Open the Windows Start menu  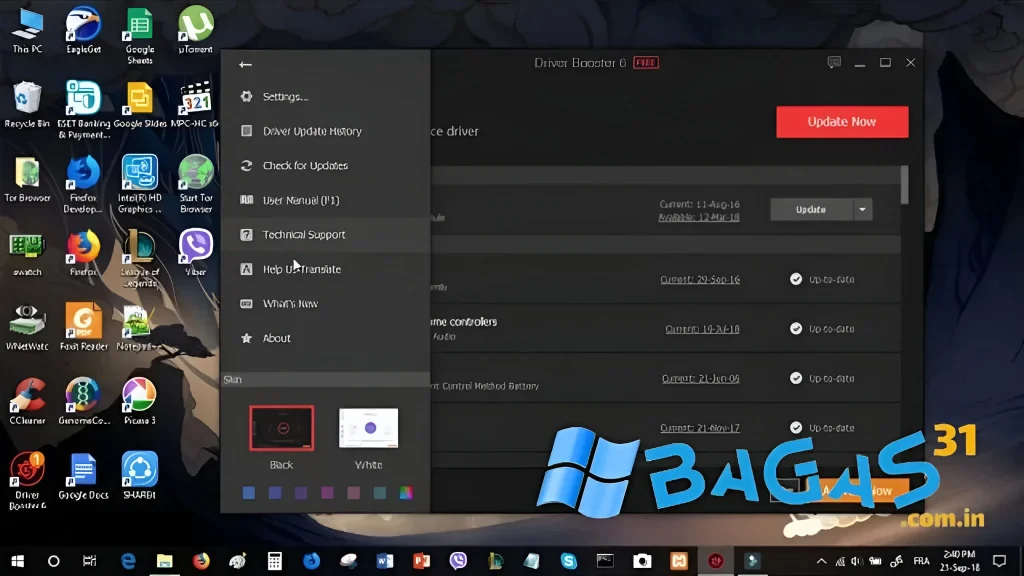coord(18,561)
